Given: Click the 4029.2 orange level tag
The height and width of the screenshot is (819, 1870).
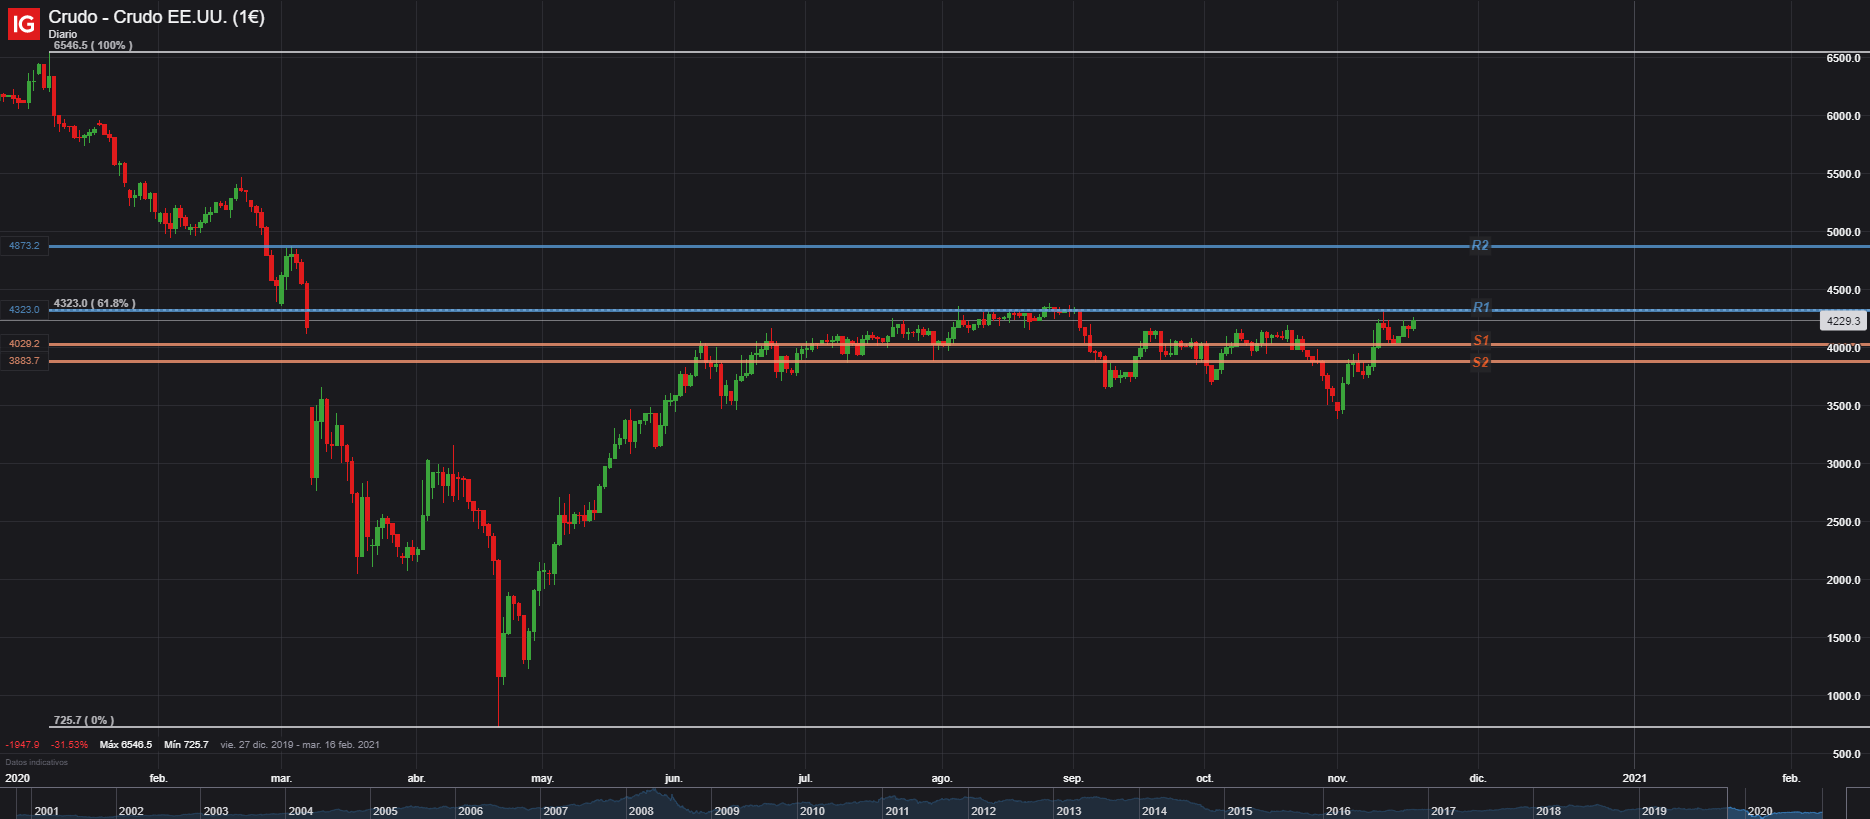Looking at the screenshot, I should [x=24, y=344].
